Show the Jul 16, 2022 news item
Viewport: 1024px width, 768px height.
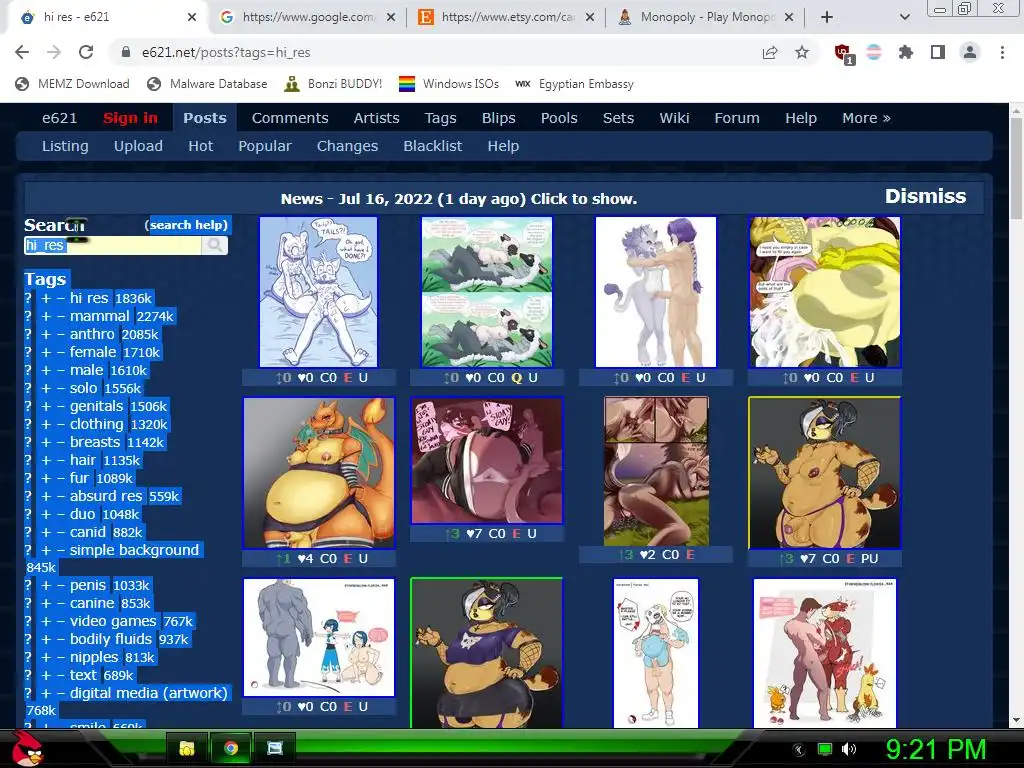pyautogui.click(x=458, y=199)
